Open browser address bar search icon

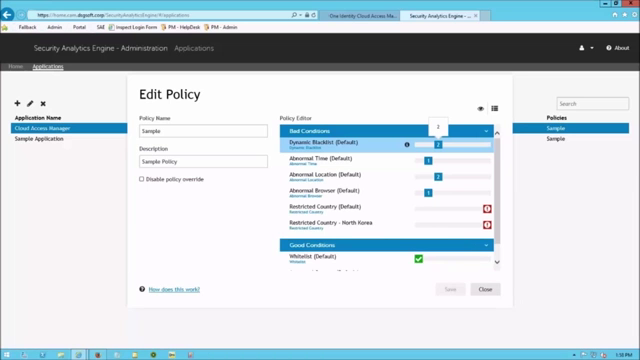tap(294, 15)
